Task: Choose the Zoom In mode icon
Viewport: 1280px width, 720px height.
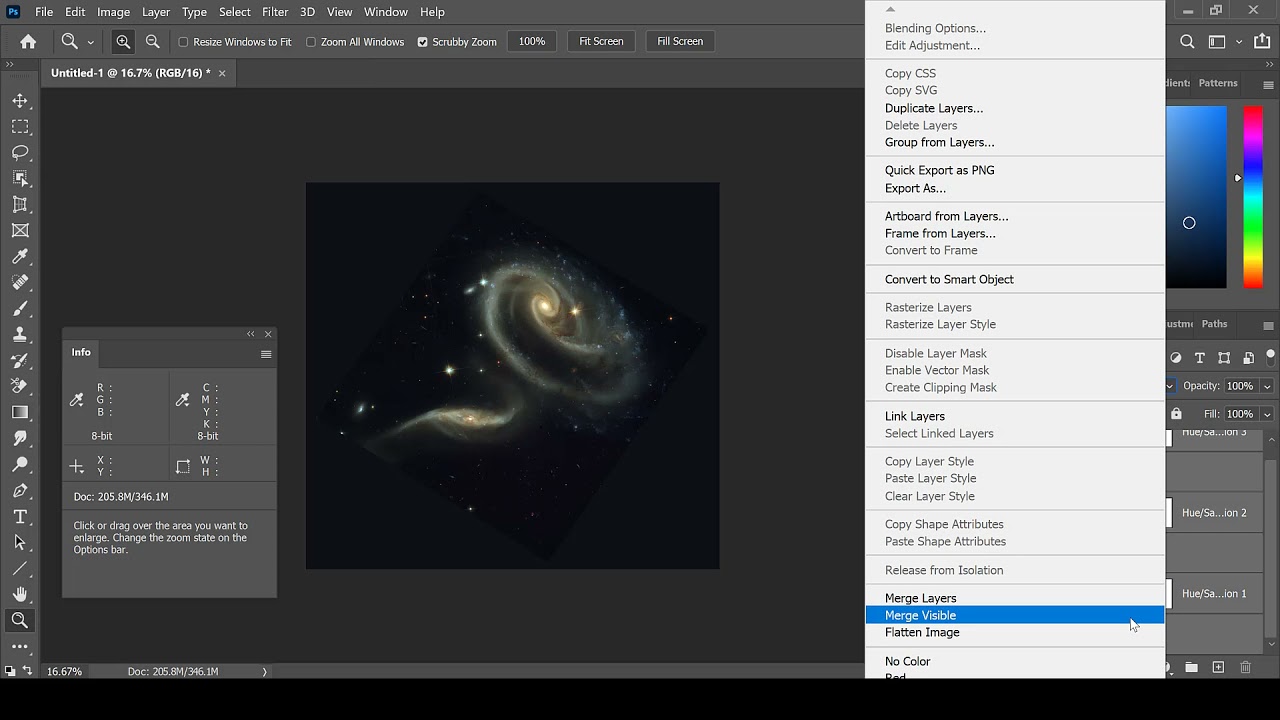Action: pos(123,41)
